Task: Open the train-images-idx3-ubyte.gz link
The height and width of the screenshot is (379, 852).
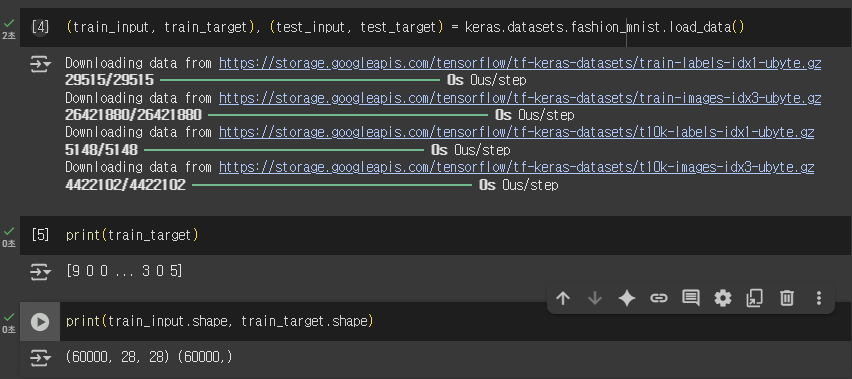Action: pyautogui.click(x=519, y=98)
